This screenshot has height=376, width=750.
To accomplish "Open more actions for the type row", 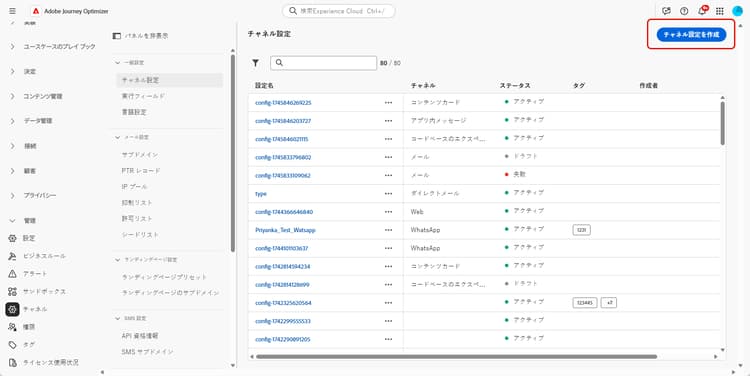I will pos(388,194).
